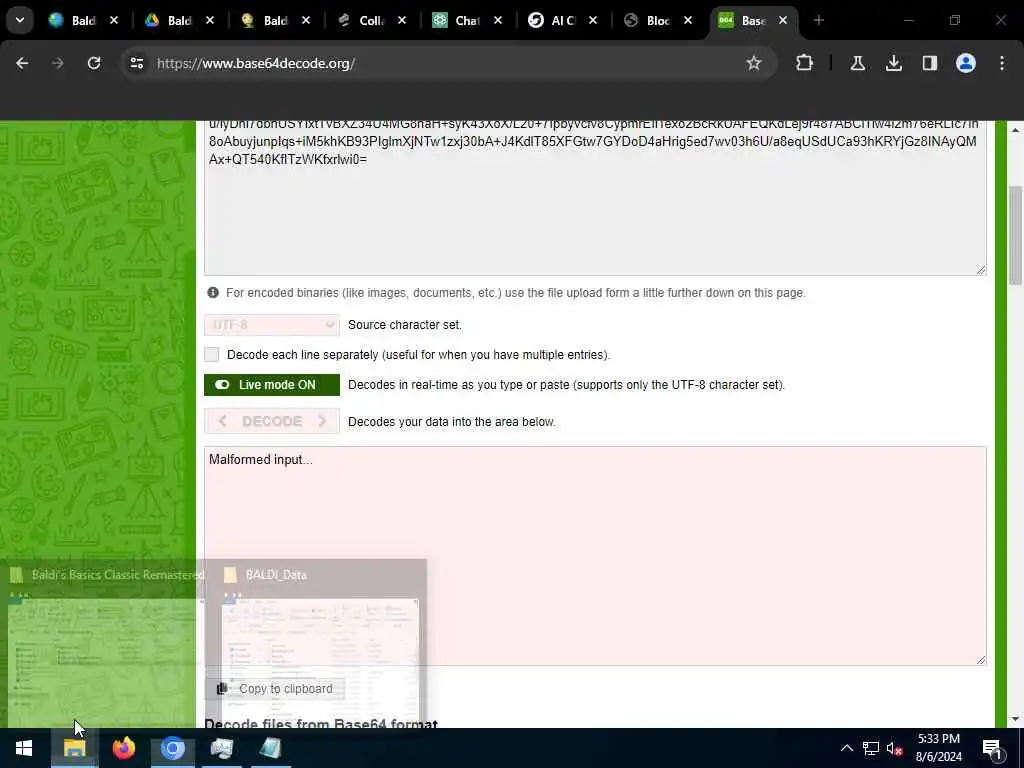Open the notification center icon
The width and height of the screenshot is (1024, 768).
(991, 748)
